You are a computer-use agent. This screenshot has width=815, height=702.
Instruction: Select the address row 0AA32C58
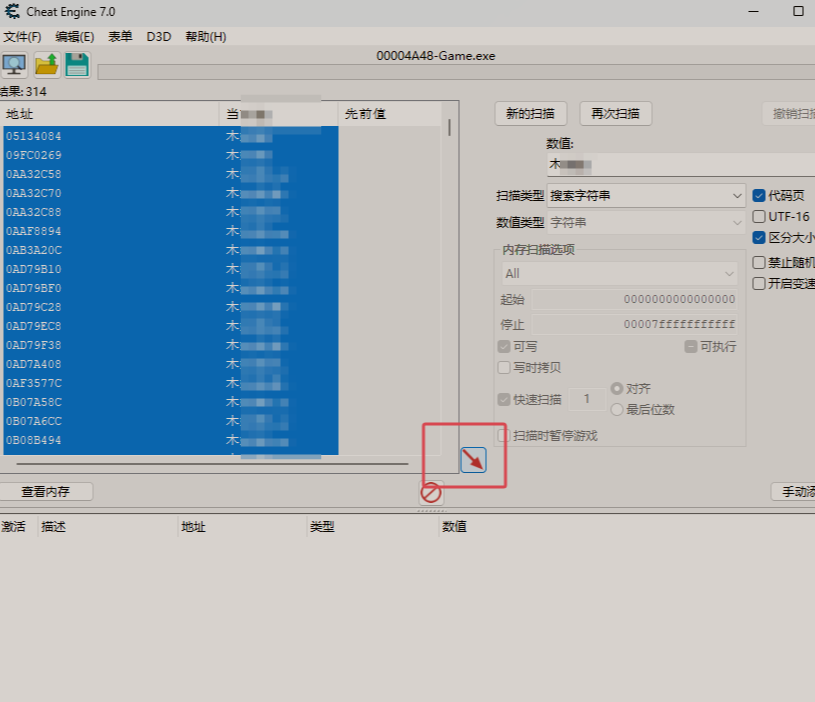[x=171, y=174]
